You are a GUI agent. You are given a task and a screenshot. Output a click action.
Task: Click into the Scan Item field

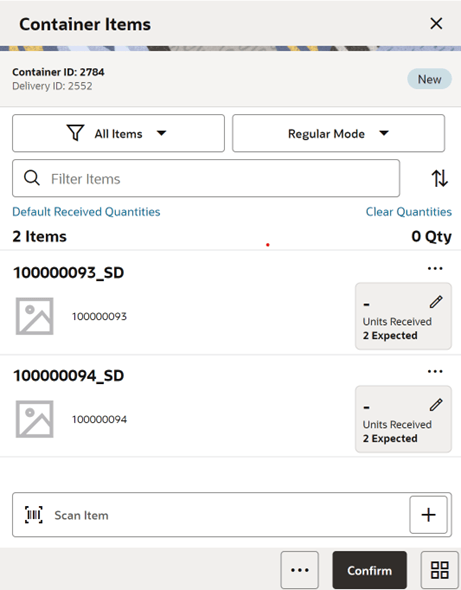[x=211, y=515]
